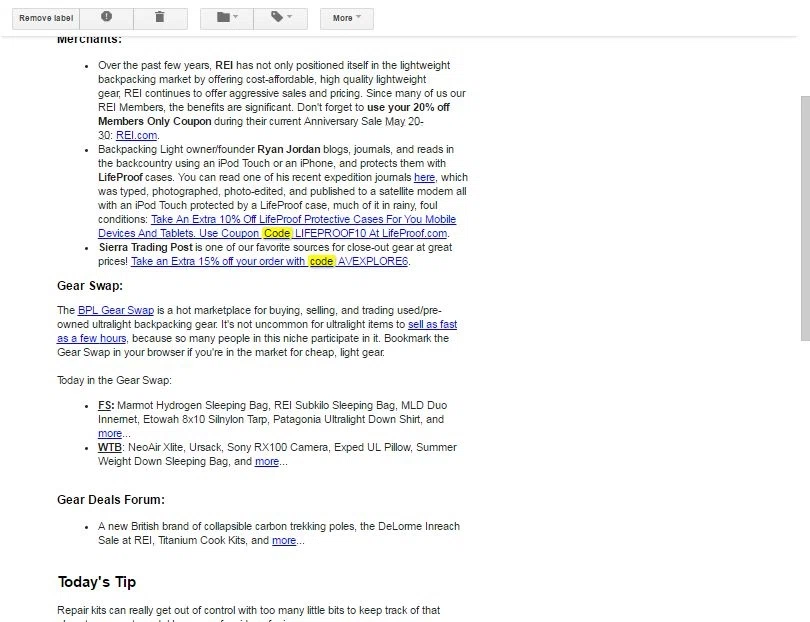Click the bold 'Sierra Trading Post' text
This screenshot has height=622, width=810.
(x=146, y=247)
